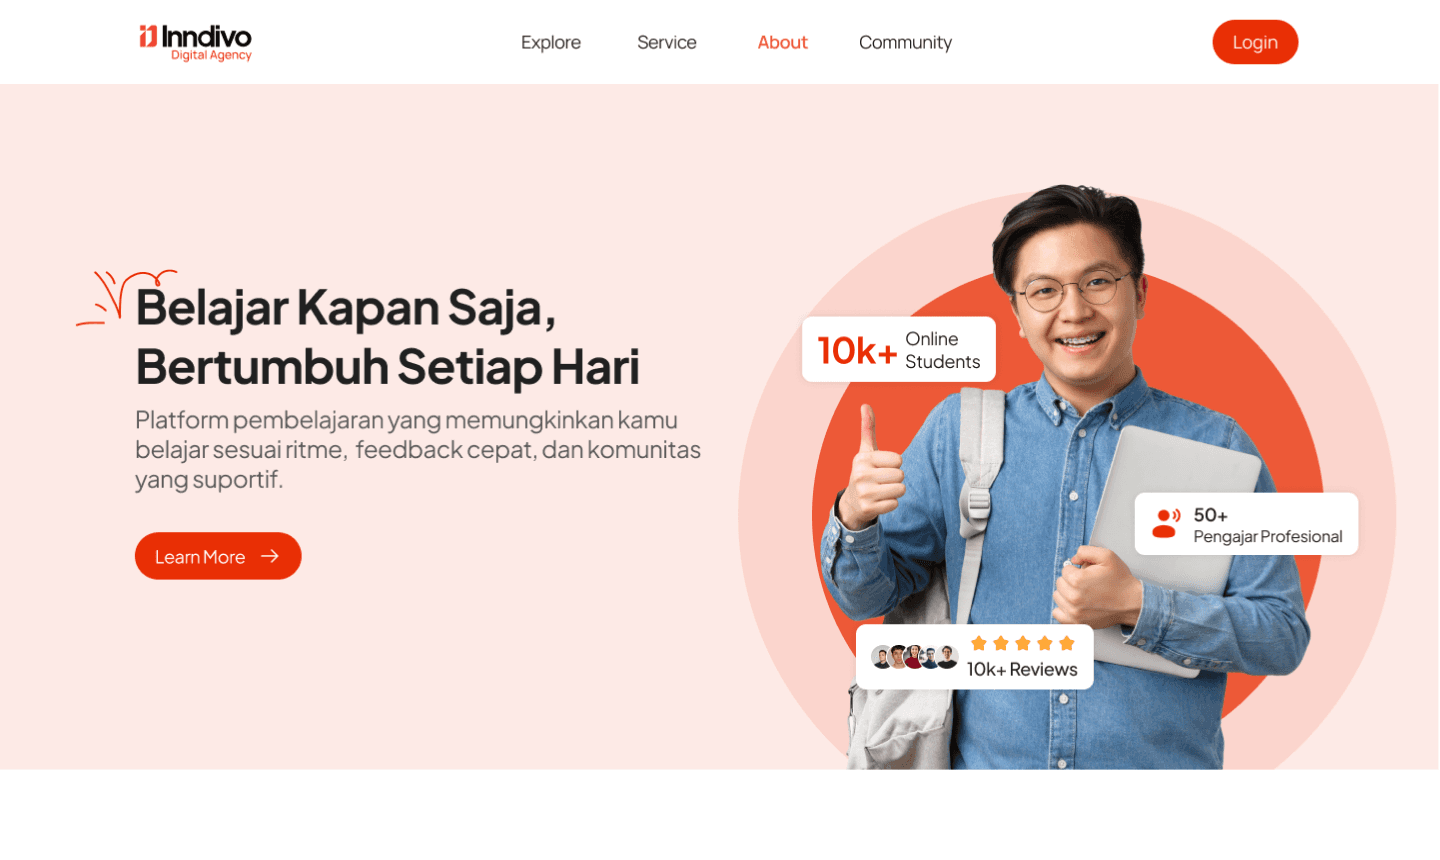1440x860 pixels.
Task: Click the arrow icon in Learn More
Action: [x=270, y=556]
